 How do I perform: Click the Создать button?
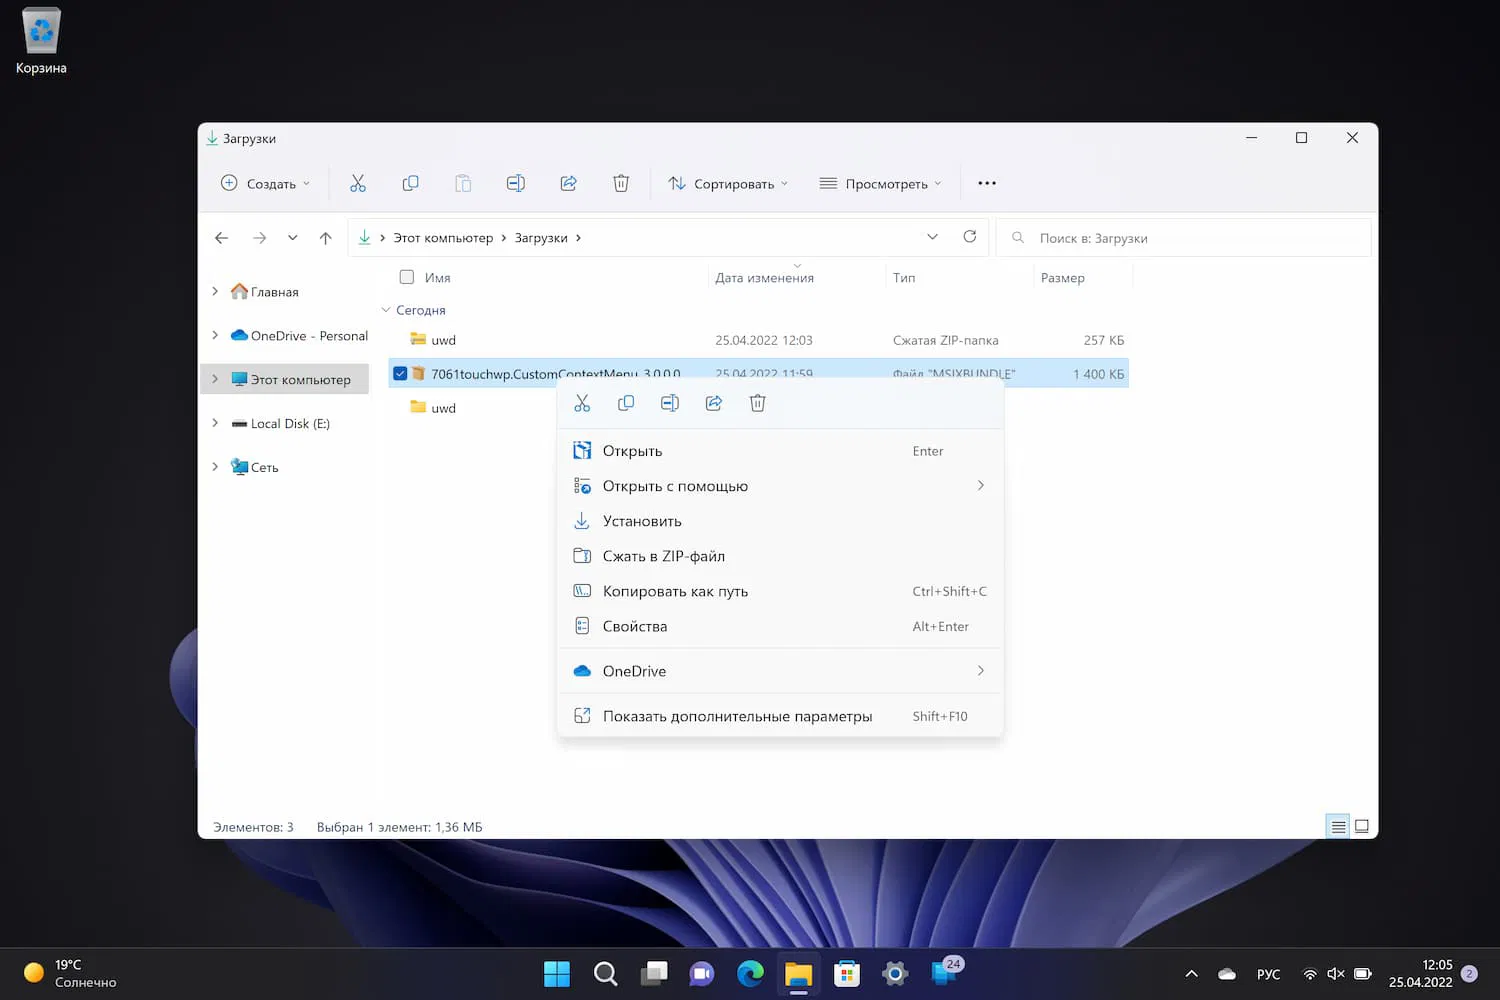coord(265,183)
